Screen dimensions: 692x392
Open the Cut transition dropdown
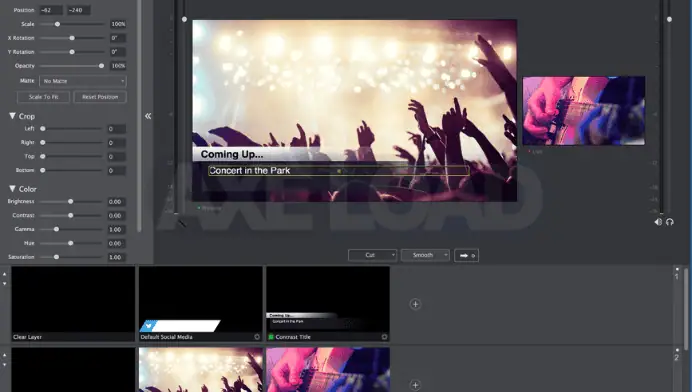click(x=372, y=255)
